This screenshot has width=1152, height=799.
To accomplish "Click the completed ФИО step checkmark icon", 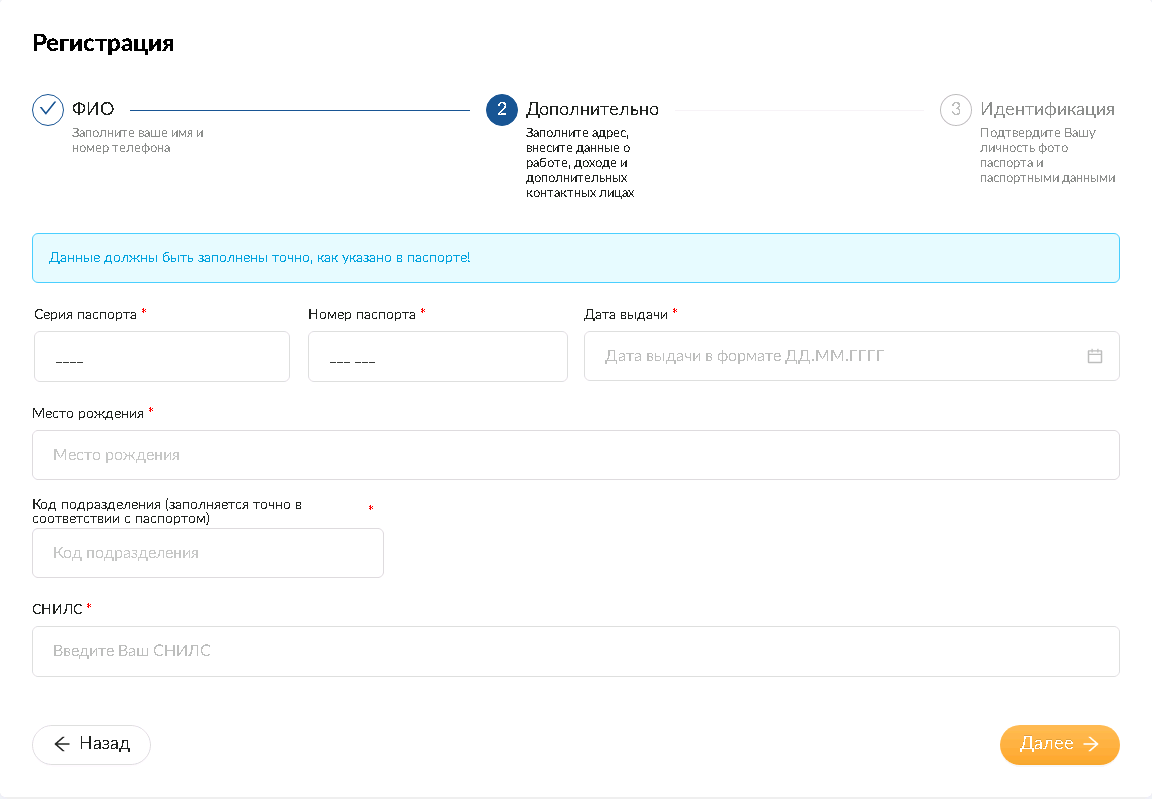I will click(48, 110).
